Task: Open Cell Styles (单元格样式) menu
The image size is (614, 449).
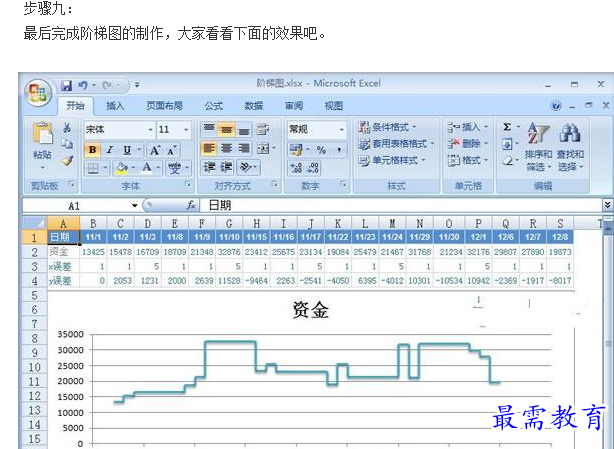Action: [392, 160]
